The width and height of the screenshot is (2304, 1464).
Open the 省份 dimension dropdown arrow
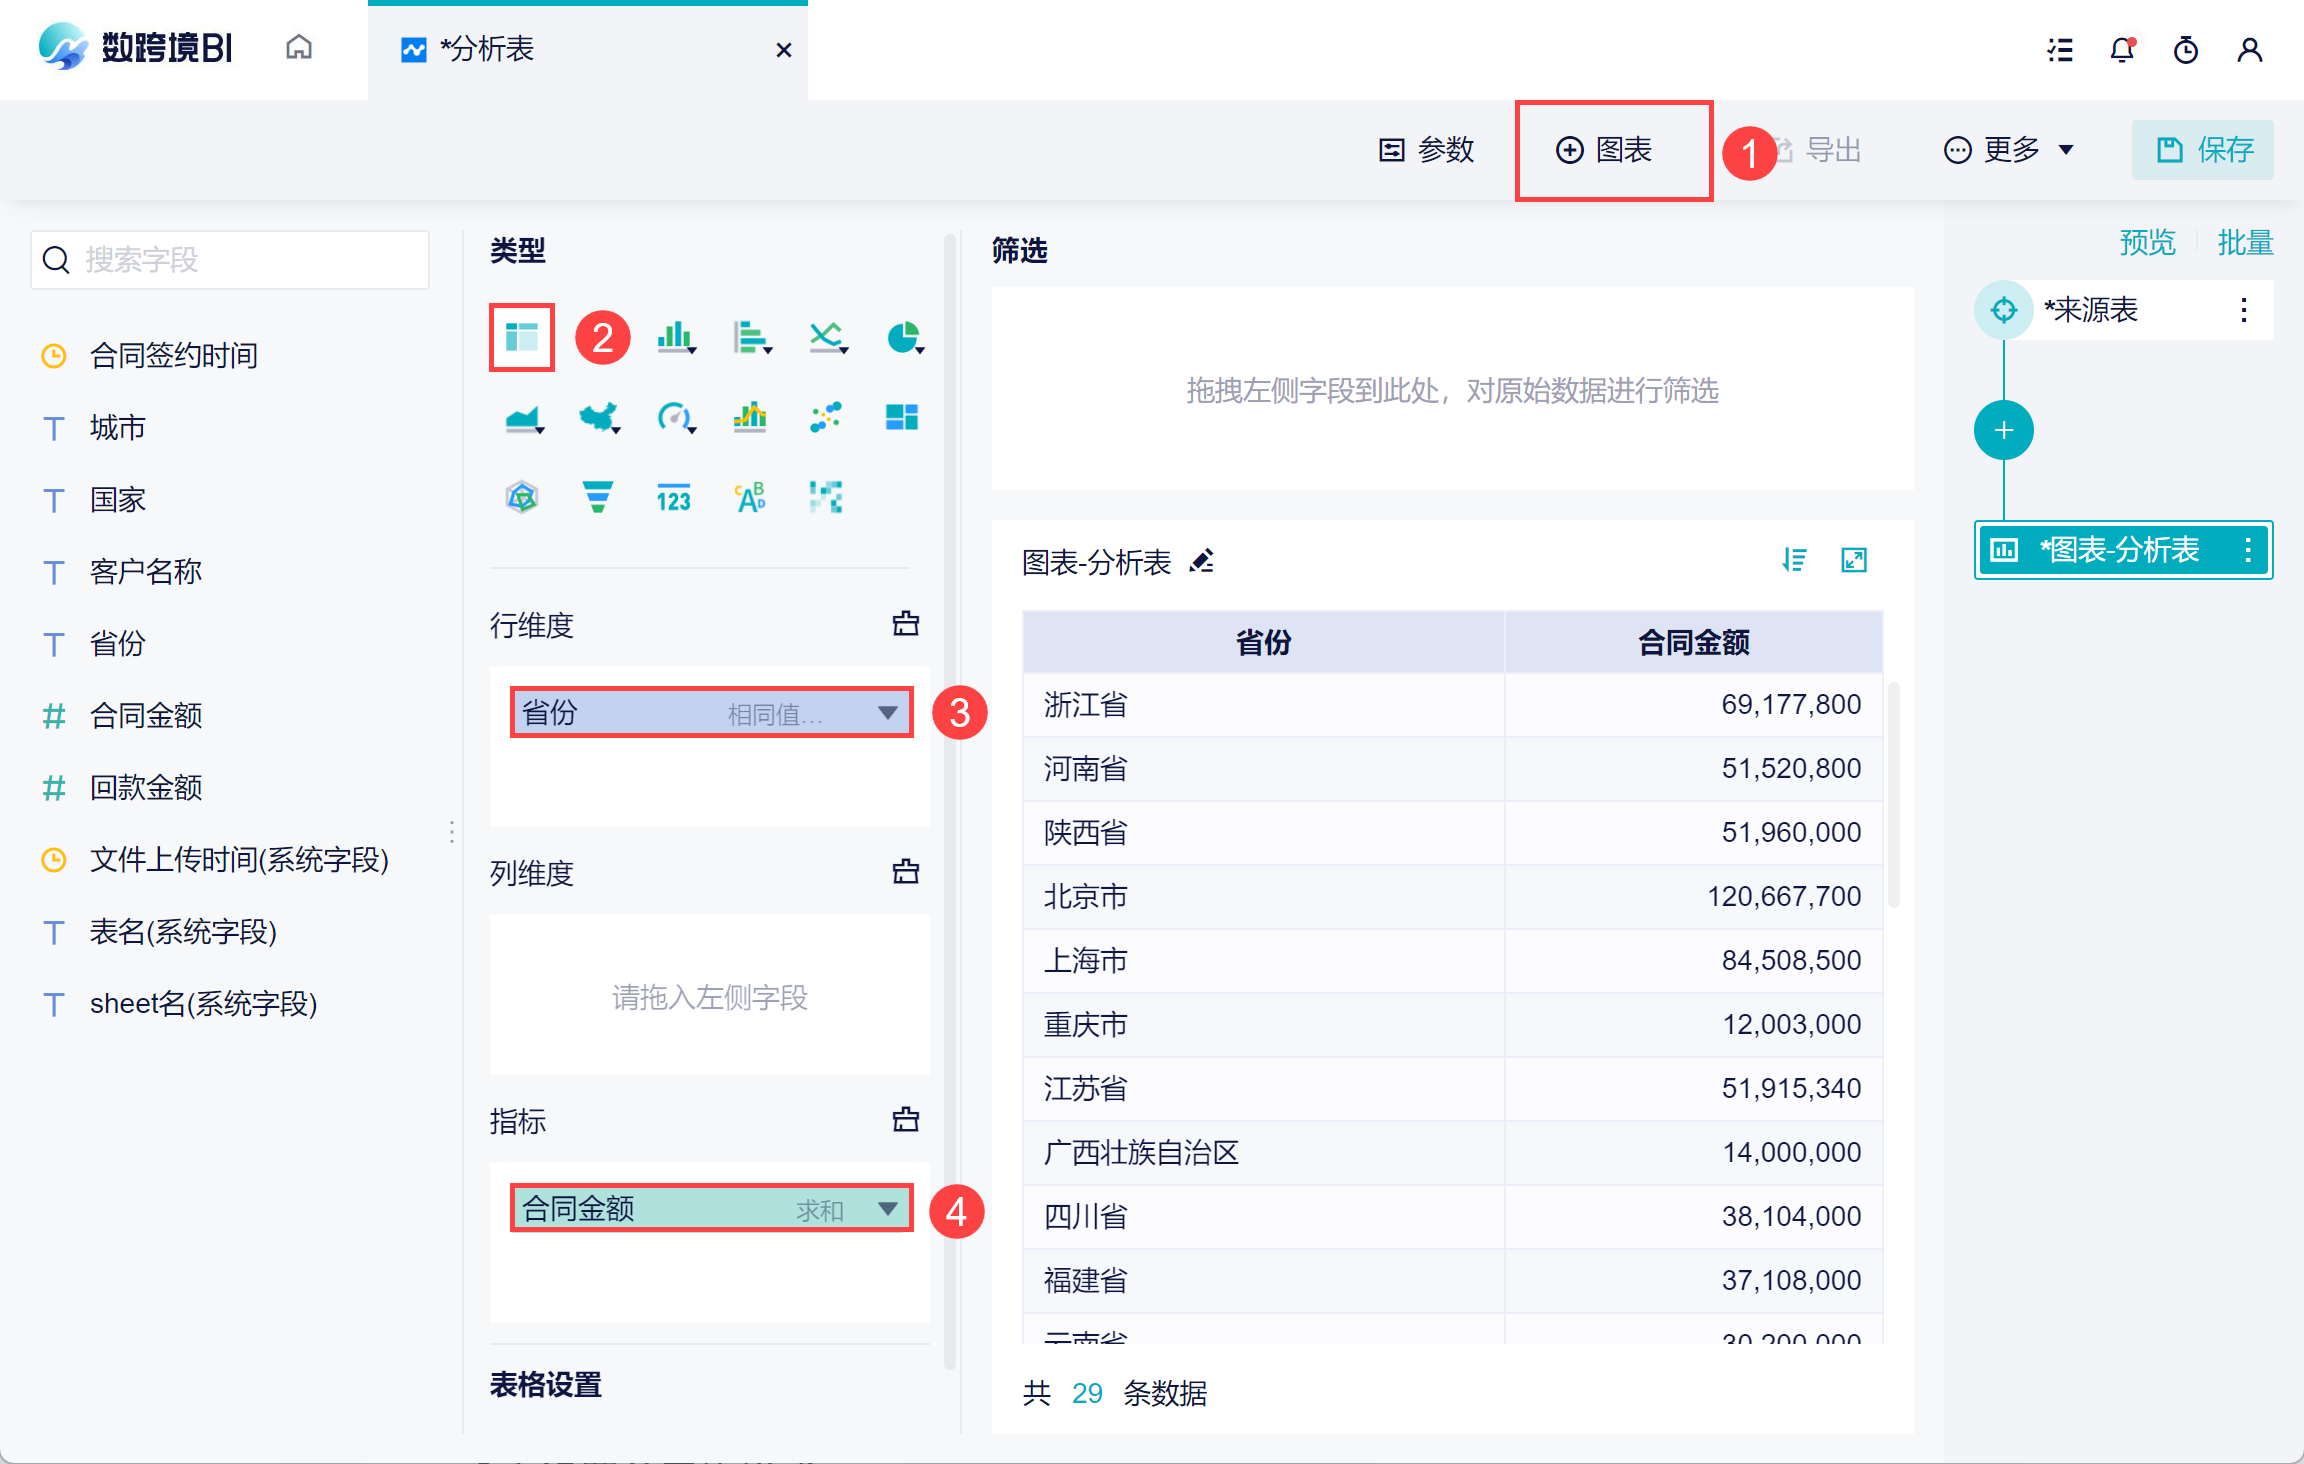click(x=887, y=713)
